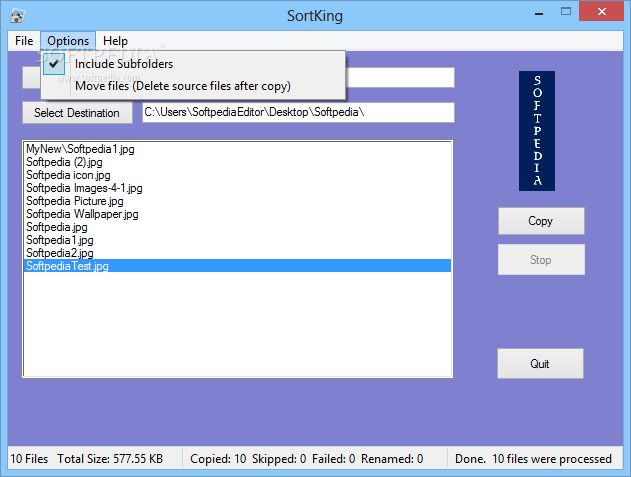Image resolution: width=631 pixels, height=477 pixels.
Task: Click 'Copied: 10' in status bar
Action: pyautogui.click(x=218, y=459)
